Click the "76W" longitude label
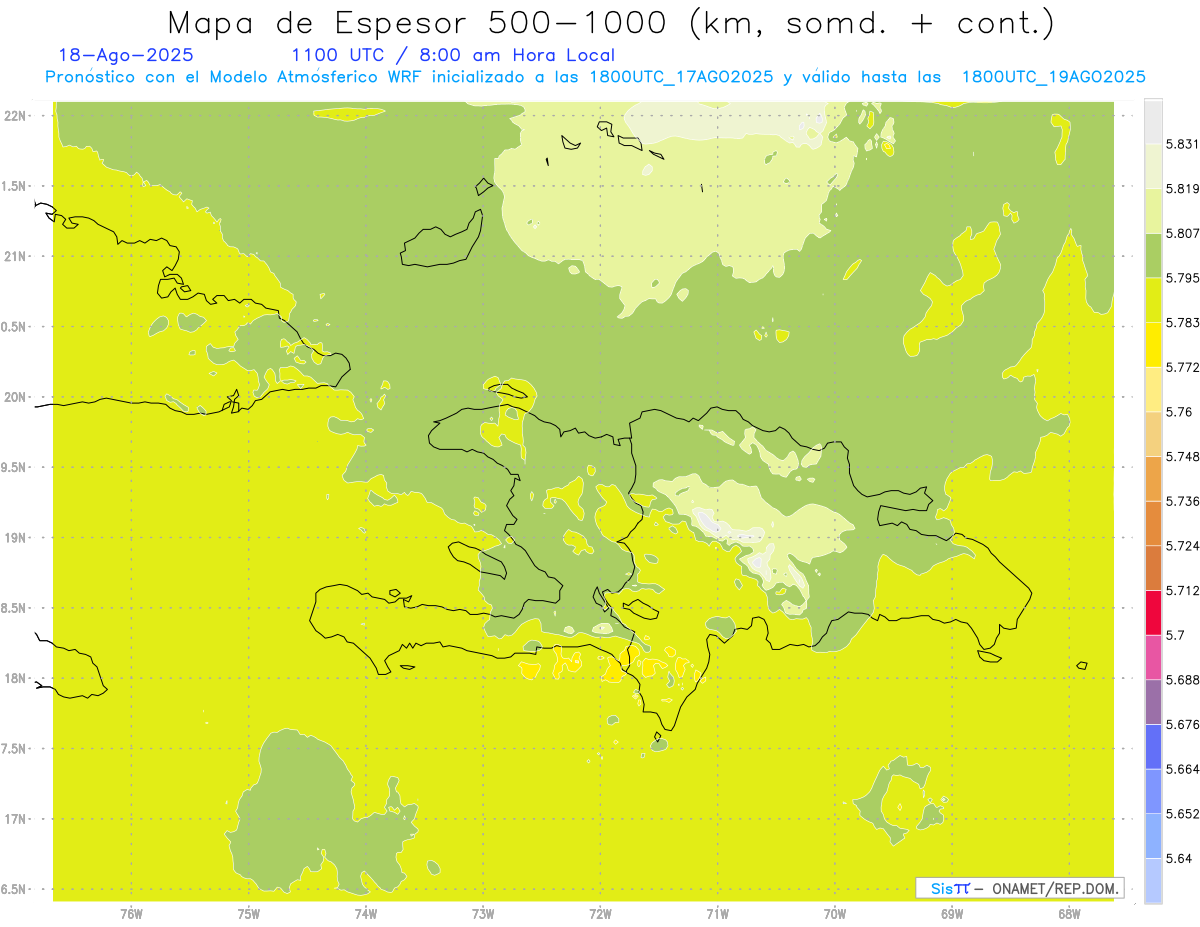Viewport: 1200px width, 927px height. pos(131,914)
